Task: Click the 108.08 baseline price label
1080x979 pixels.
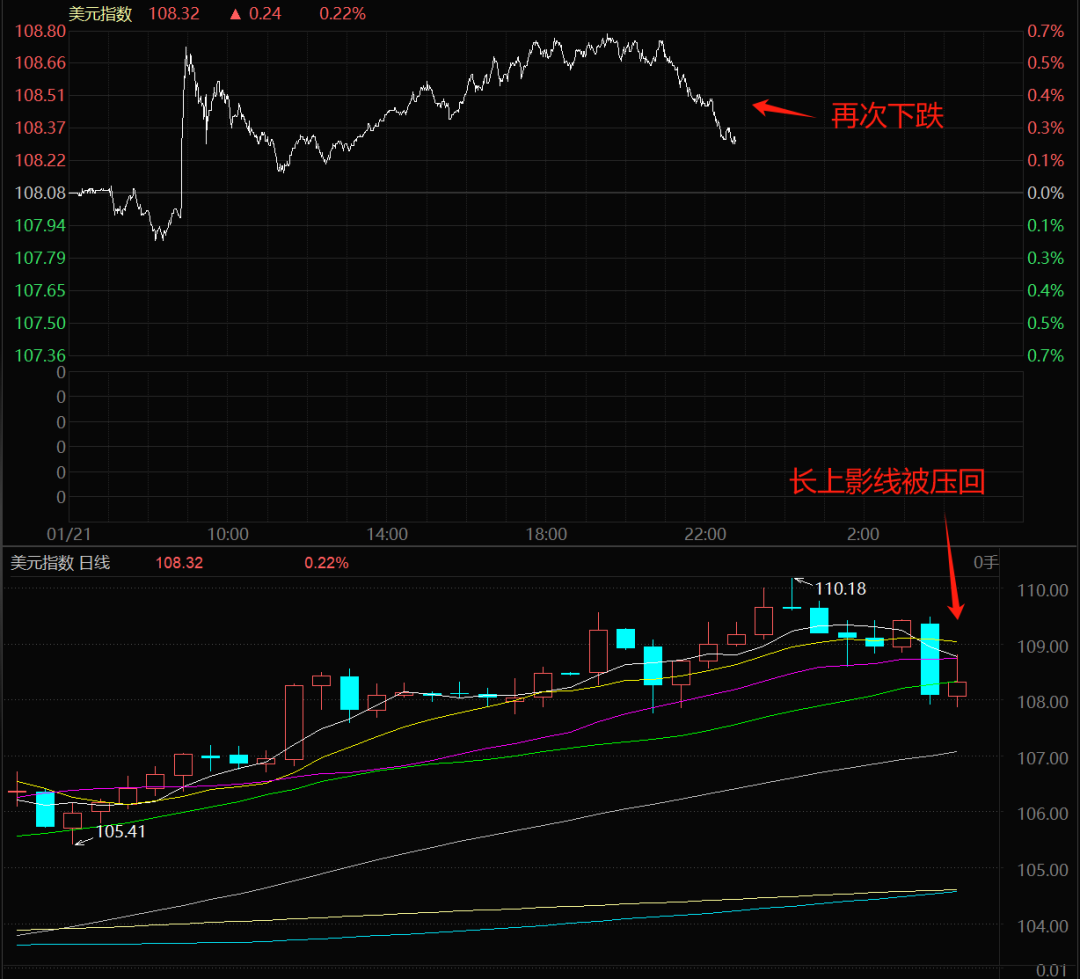Action: click(x=40, y=192)
